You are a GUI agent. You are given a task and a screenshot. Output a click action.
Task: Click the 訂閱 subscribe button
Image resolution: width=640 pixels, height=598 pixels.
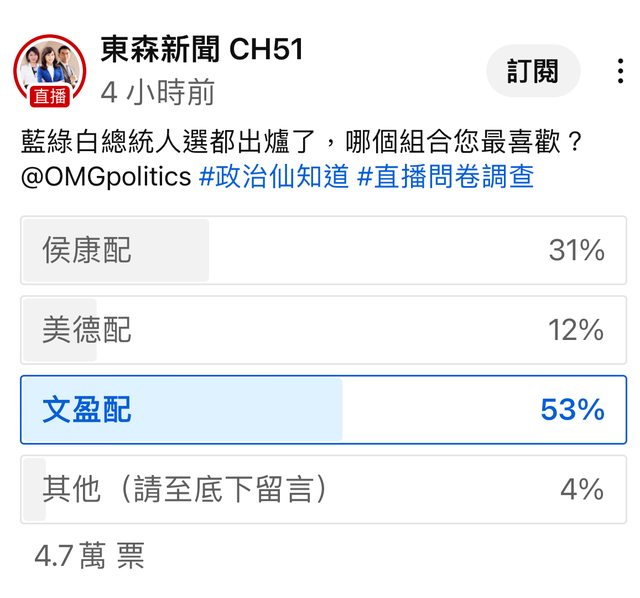pos(533,71)
